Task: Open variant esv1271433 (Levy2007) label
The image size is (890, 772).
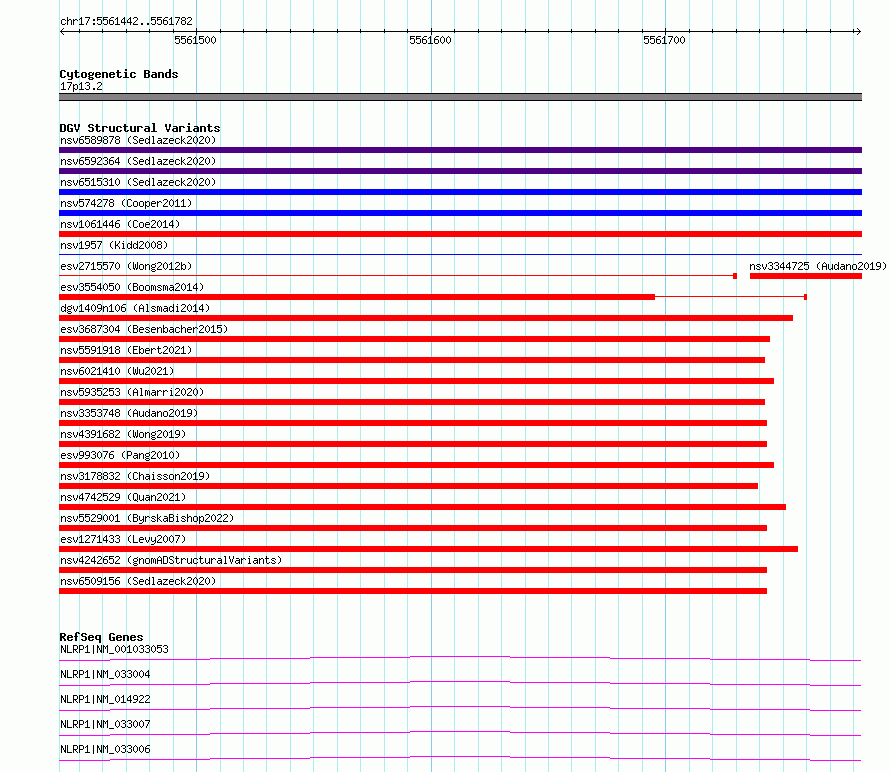Action: click(x=123, y=539)
